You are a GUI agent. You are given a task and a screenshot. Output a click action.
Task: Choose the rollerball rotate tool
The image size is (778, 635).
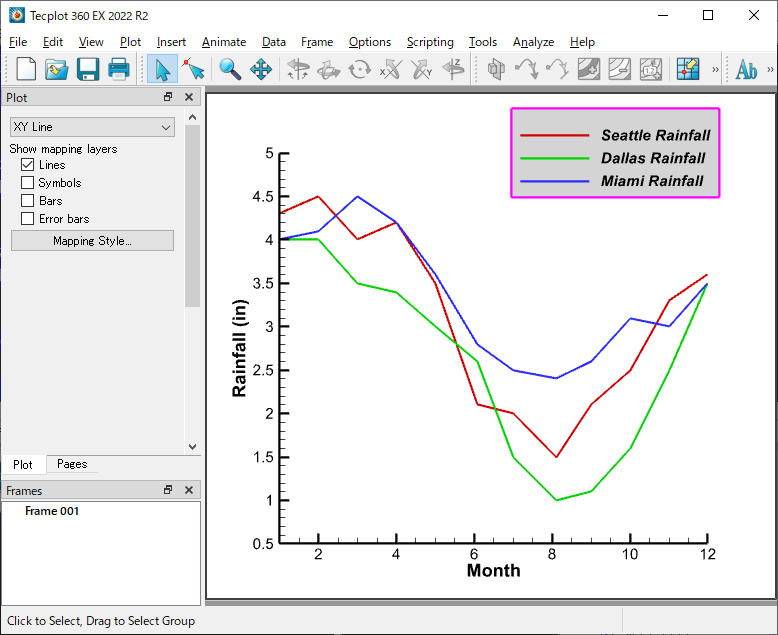tap(328, 69)
